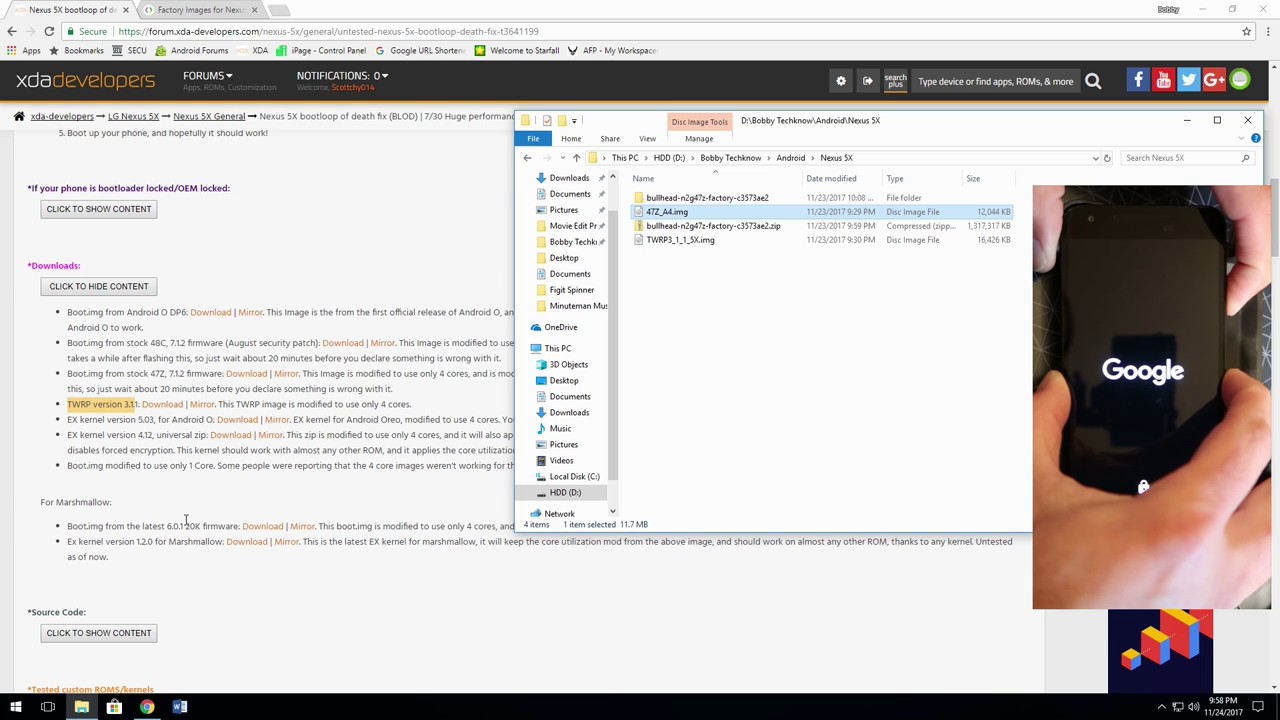
Task: Open XDA Twitter icon
Action: 1189,81
